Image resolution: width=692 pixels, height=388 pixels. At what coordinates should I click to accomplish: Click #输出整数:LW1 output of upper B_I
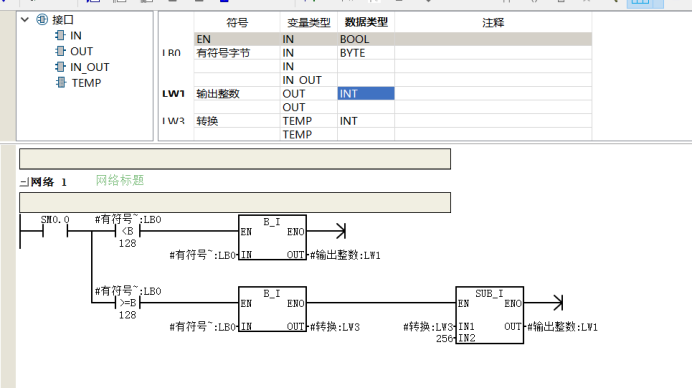[345, 255]
